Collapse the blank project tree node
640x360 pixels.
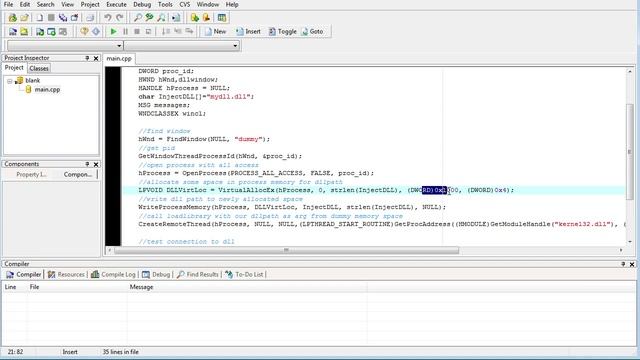[x=10, y=81]
